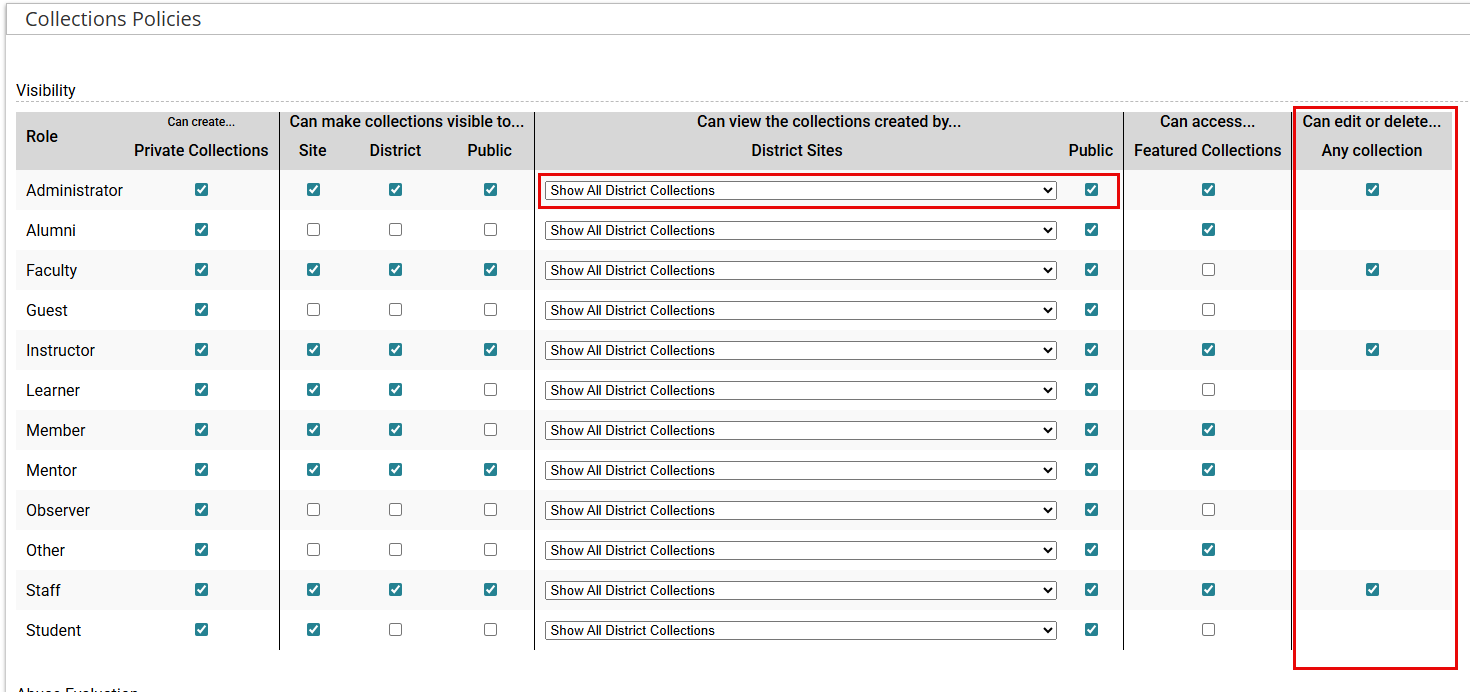Toggle Learner District visibility checkbox
Image resolution: width=1470 pixels, height=692 pixels.
pos(396,390)
